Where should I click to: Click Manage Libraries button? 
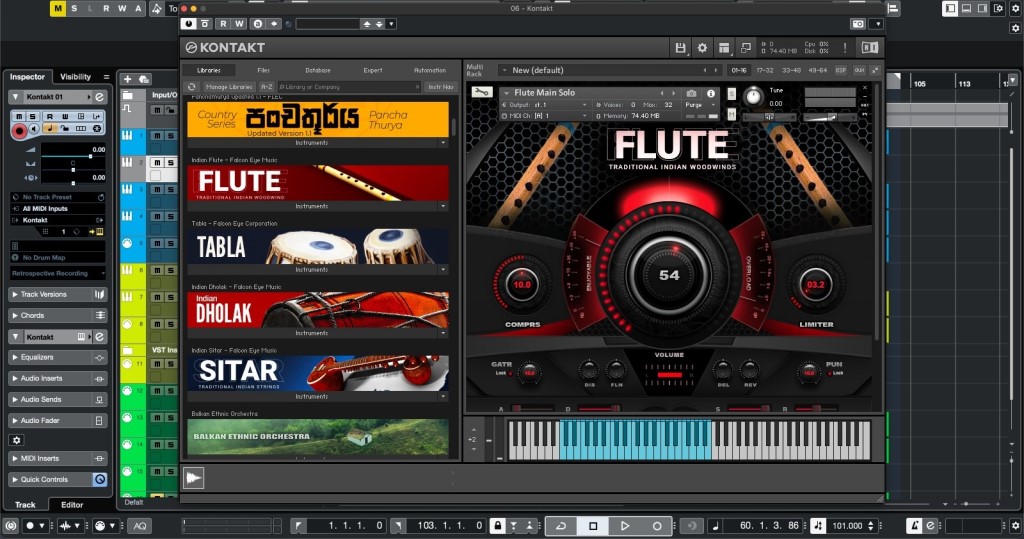[229, 87]
